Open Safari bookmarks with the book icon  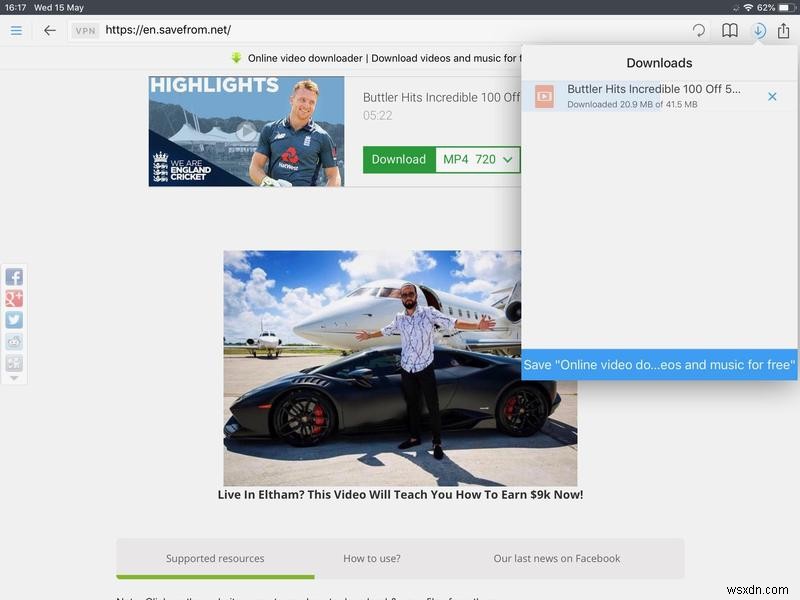(729, 31)
